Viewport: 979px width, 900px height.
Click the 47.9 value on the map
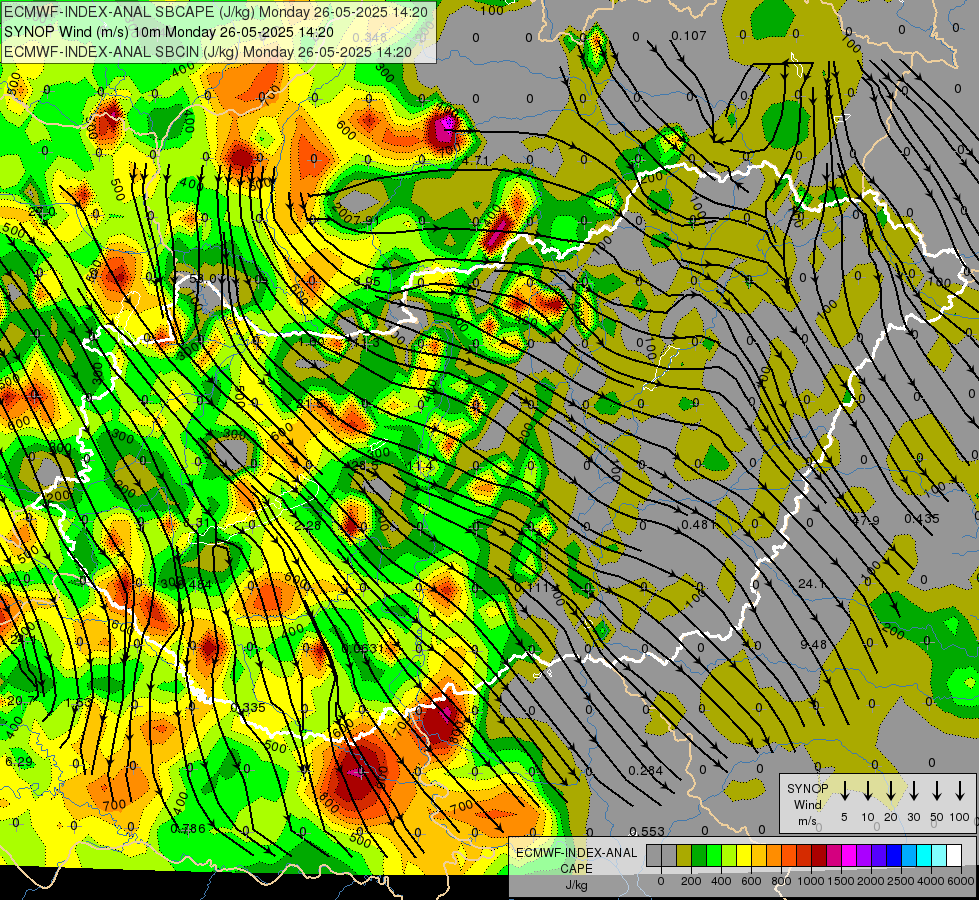tap(866, 520)
